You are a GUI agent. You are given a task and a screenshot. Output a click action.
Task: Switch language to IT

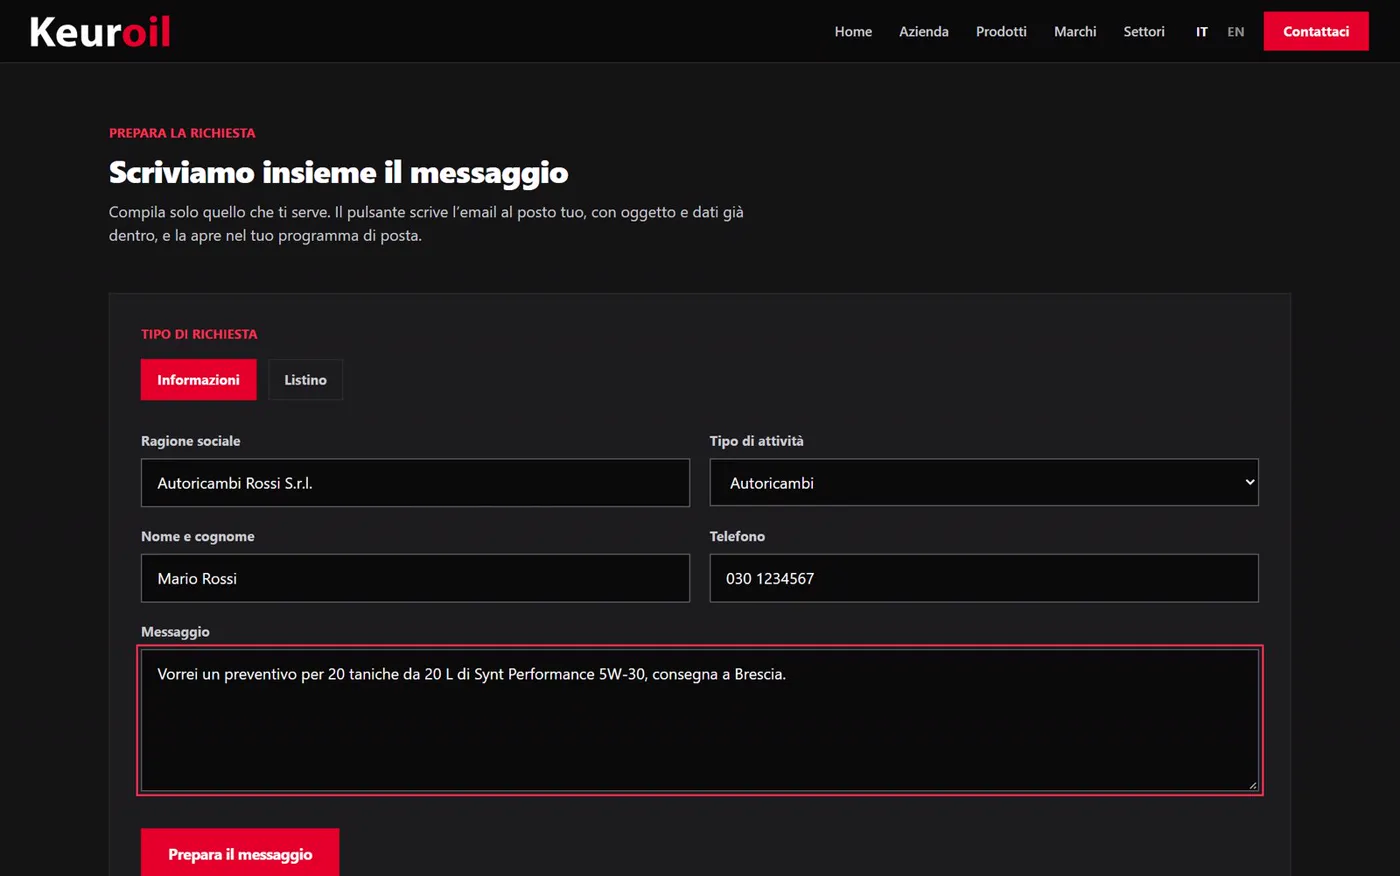(1202, 32)
